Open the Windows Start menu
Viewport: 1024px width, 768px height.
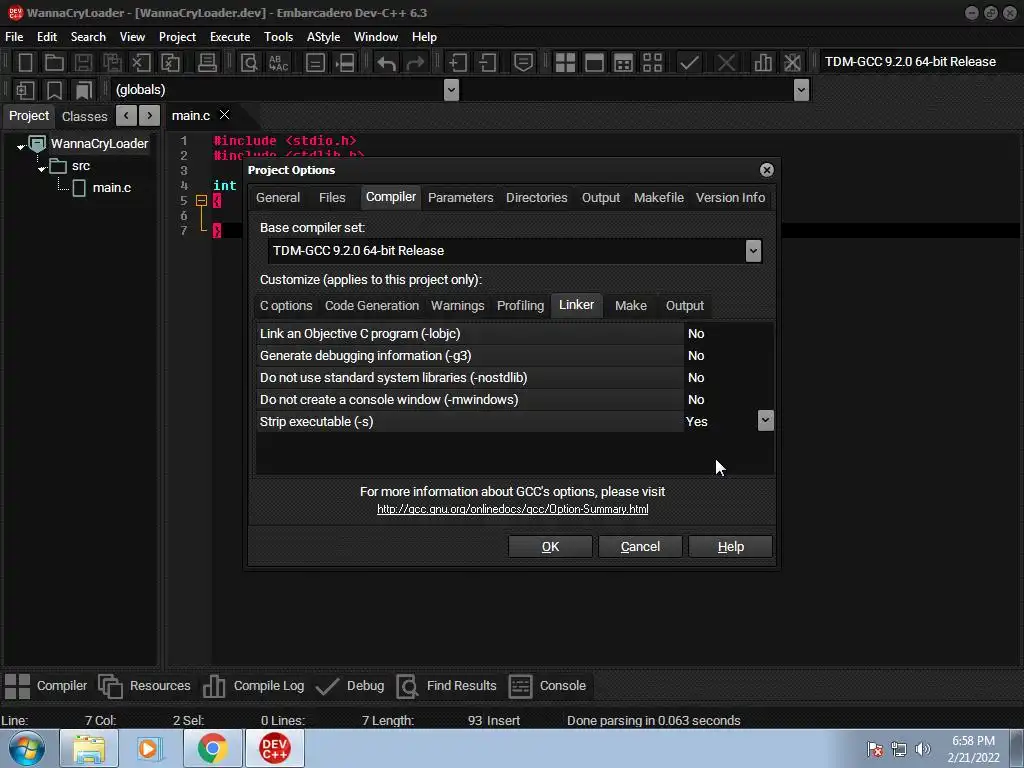pyautogui.click(x=27, y=748)
